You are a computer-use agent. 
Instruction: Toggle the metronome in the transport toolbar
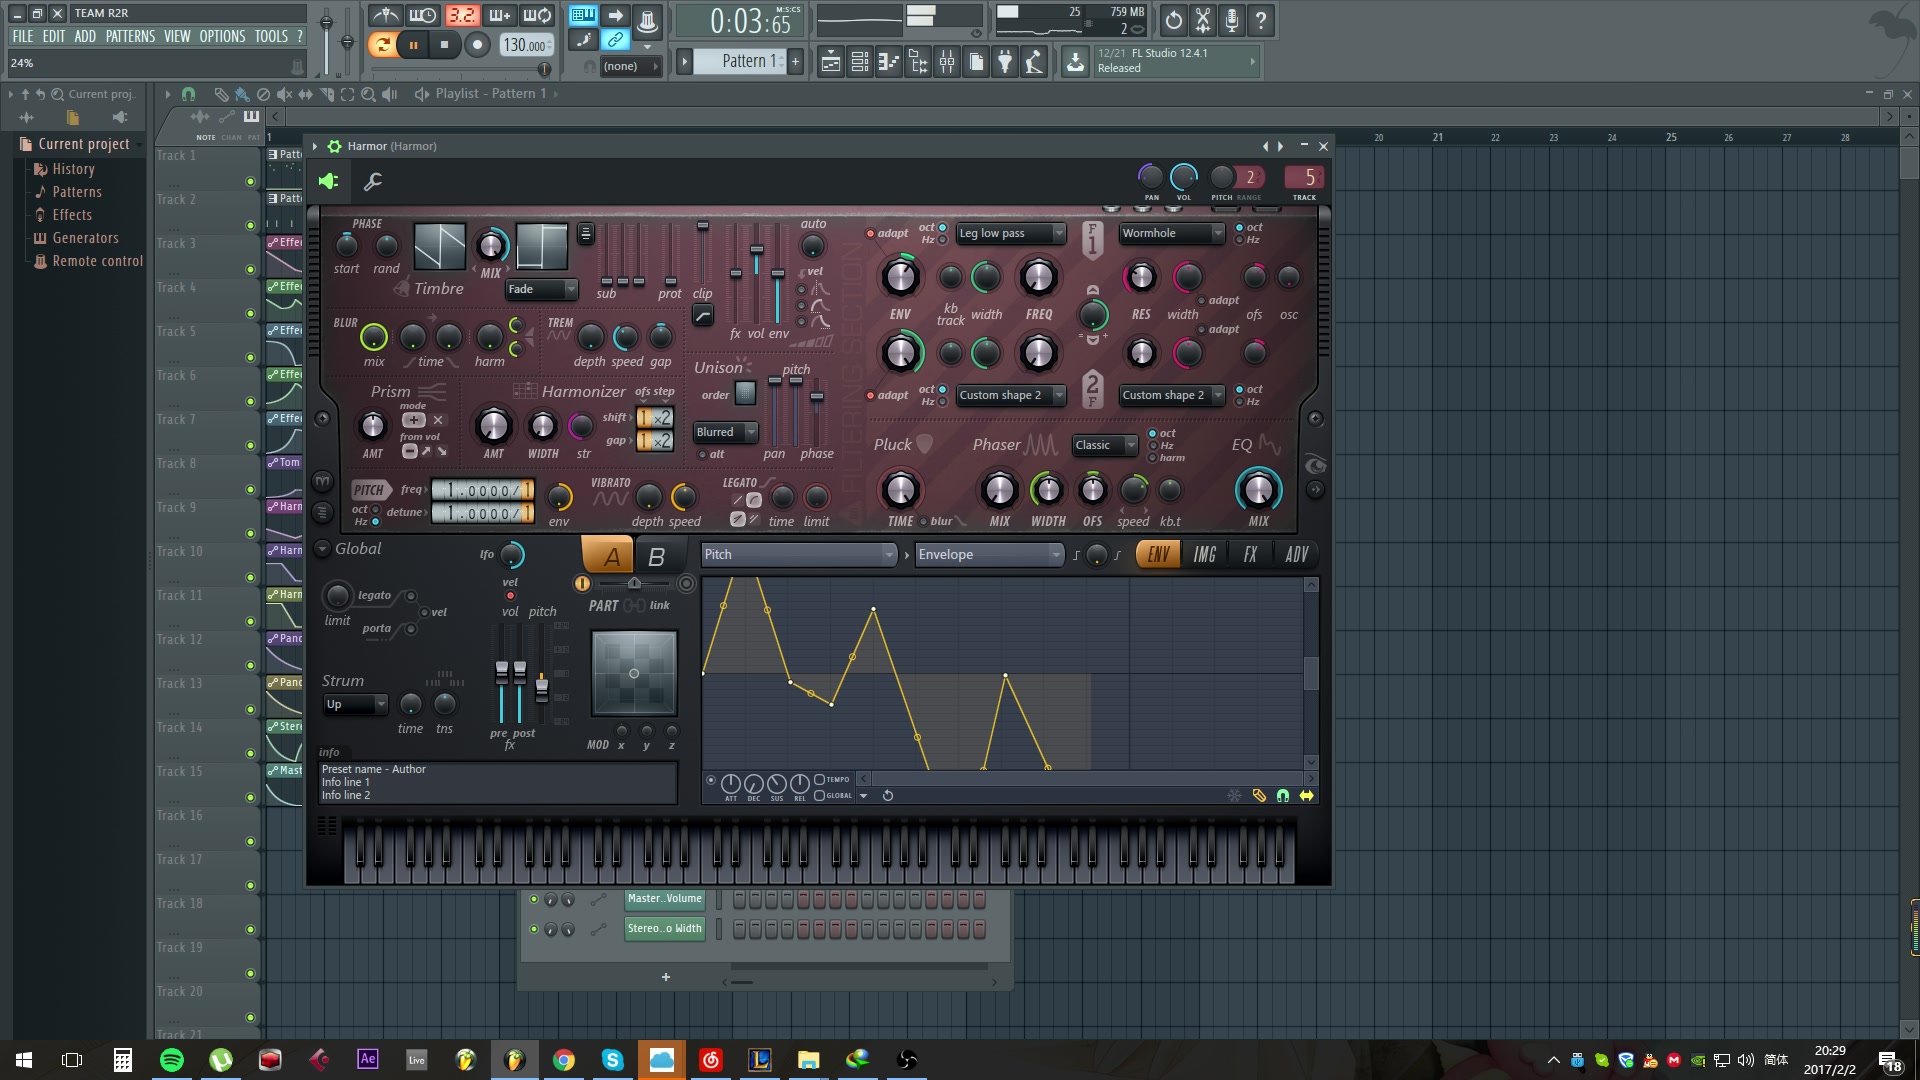(387, 15)
